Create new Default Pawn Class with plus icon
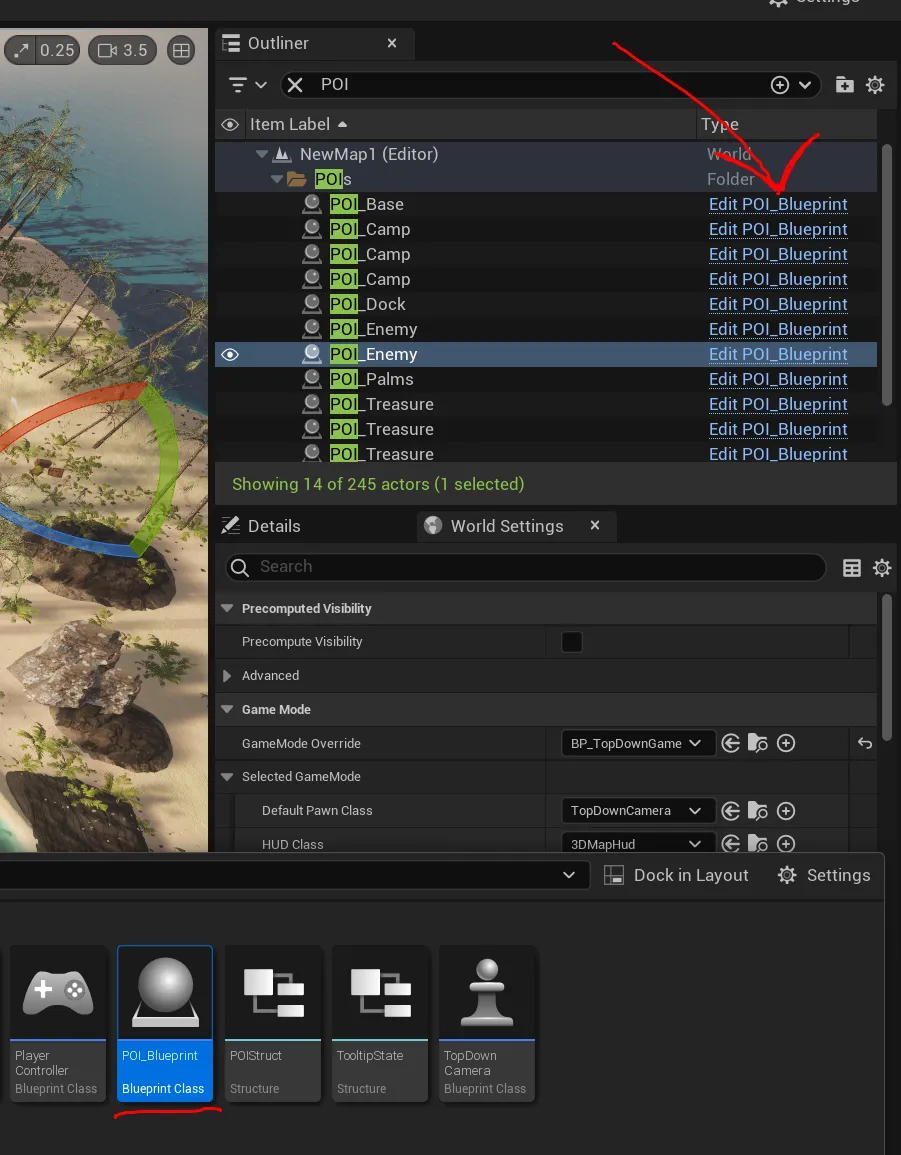This screenshot has height=1155, width=901. pyautogui.click(x=786, y=810)
